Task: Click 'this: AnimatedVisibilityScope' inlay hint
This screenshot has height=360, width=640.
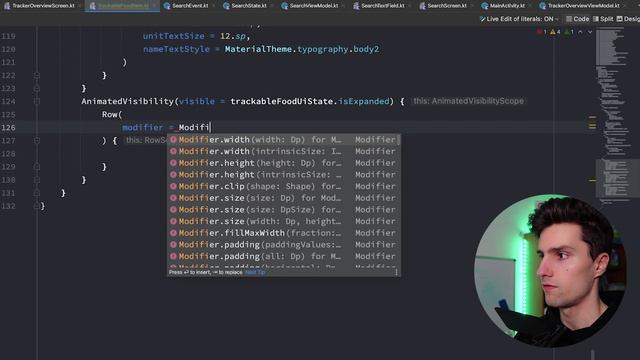Action: (468, 101)
